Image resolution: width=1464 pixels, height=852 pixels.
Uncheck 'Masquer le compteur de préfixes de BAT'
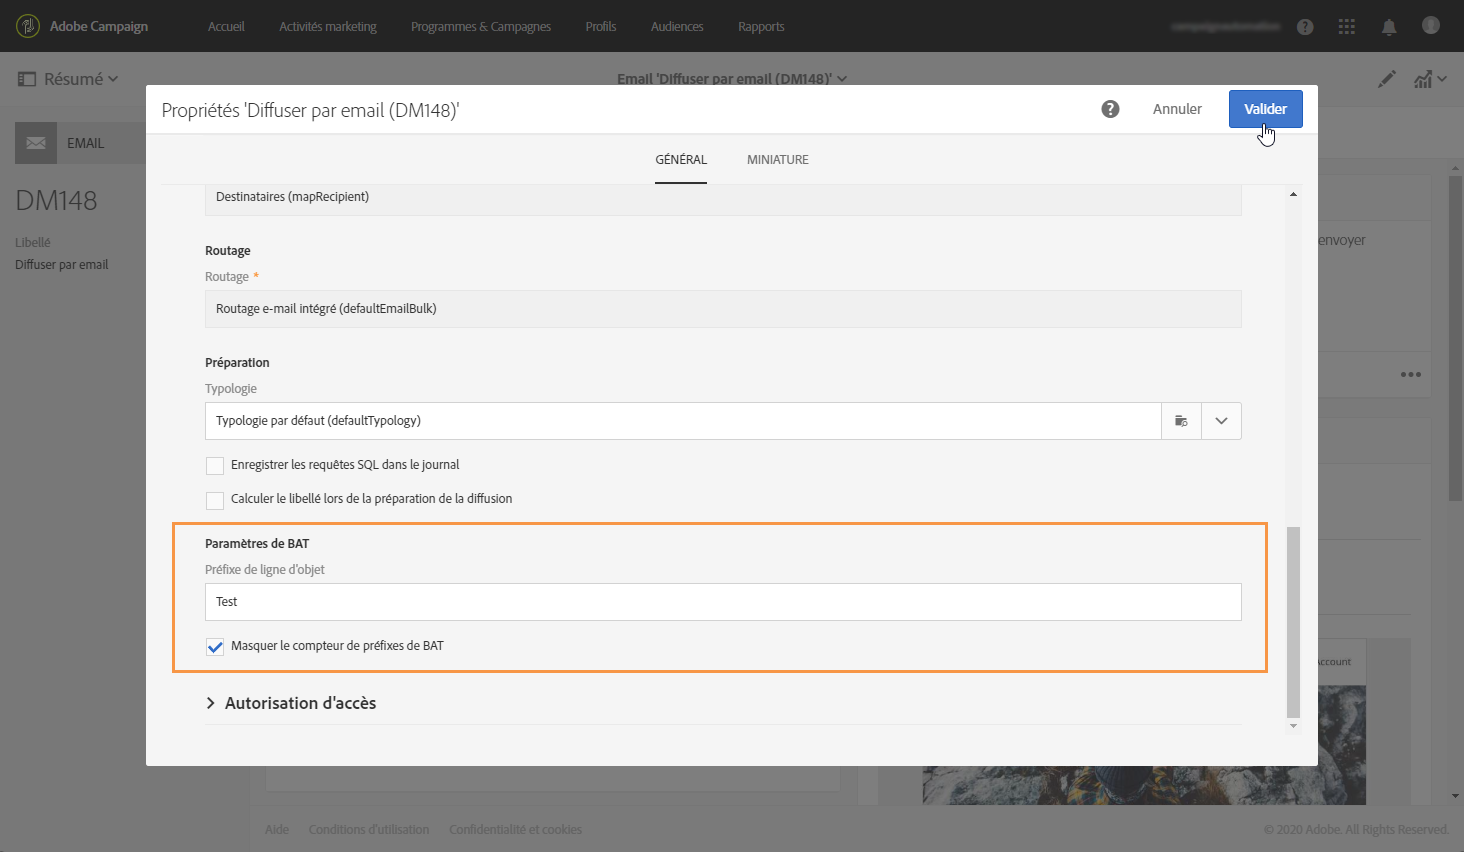215,647
